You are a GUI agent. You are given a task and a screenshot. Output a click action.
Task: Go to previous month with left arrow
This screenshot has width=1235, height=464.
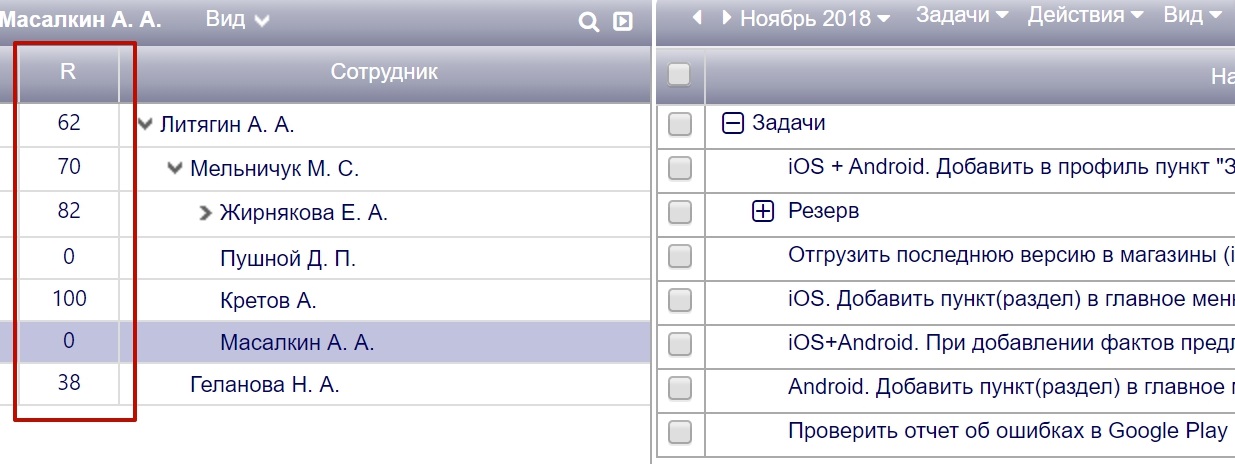[697, 17]
